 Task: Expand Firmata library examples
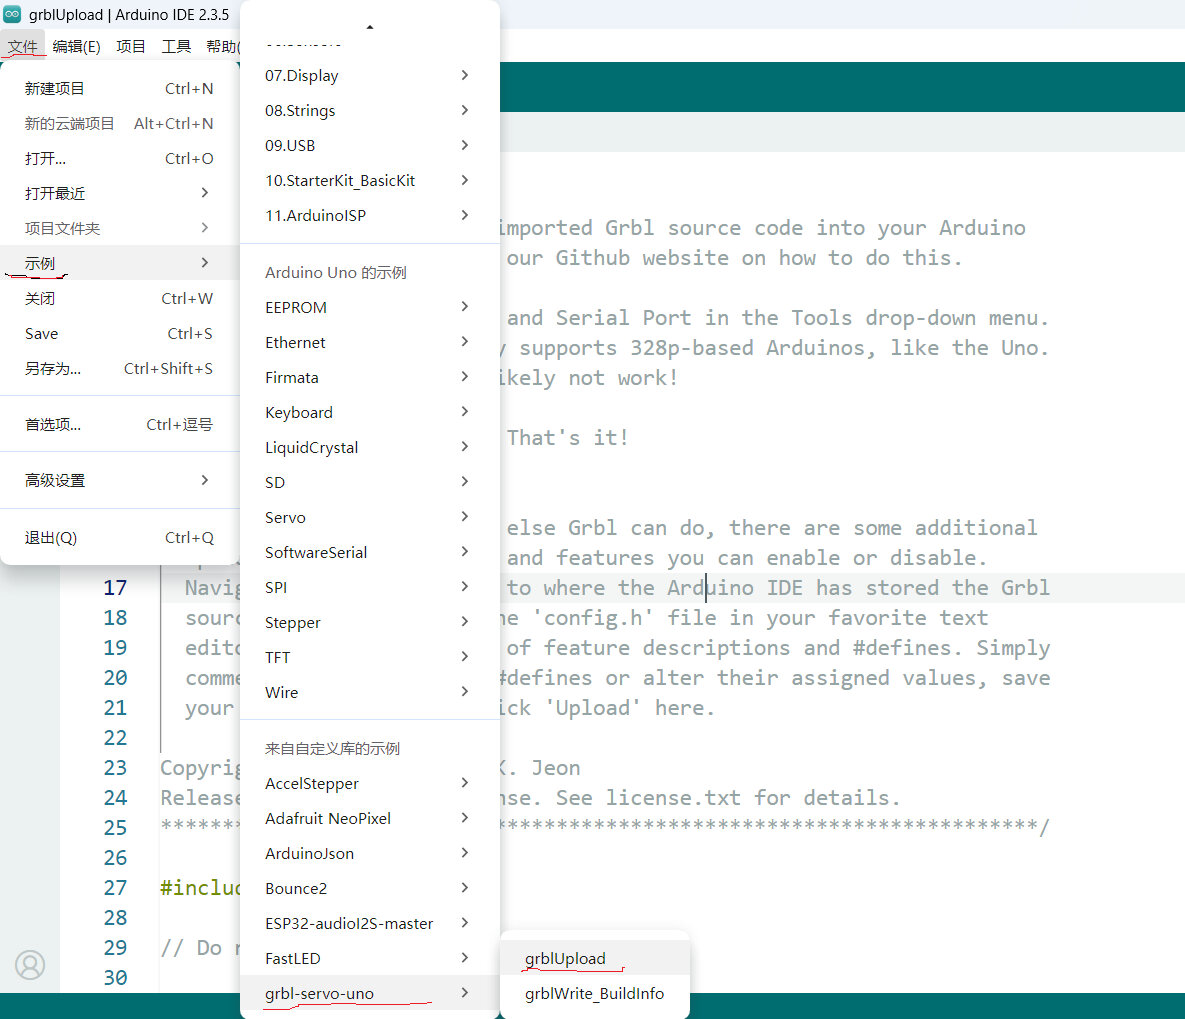coord(370,377)
